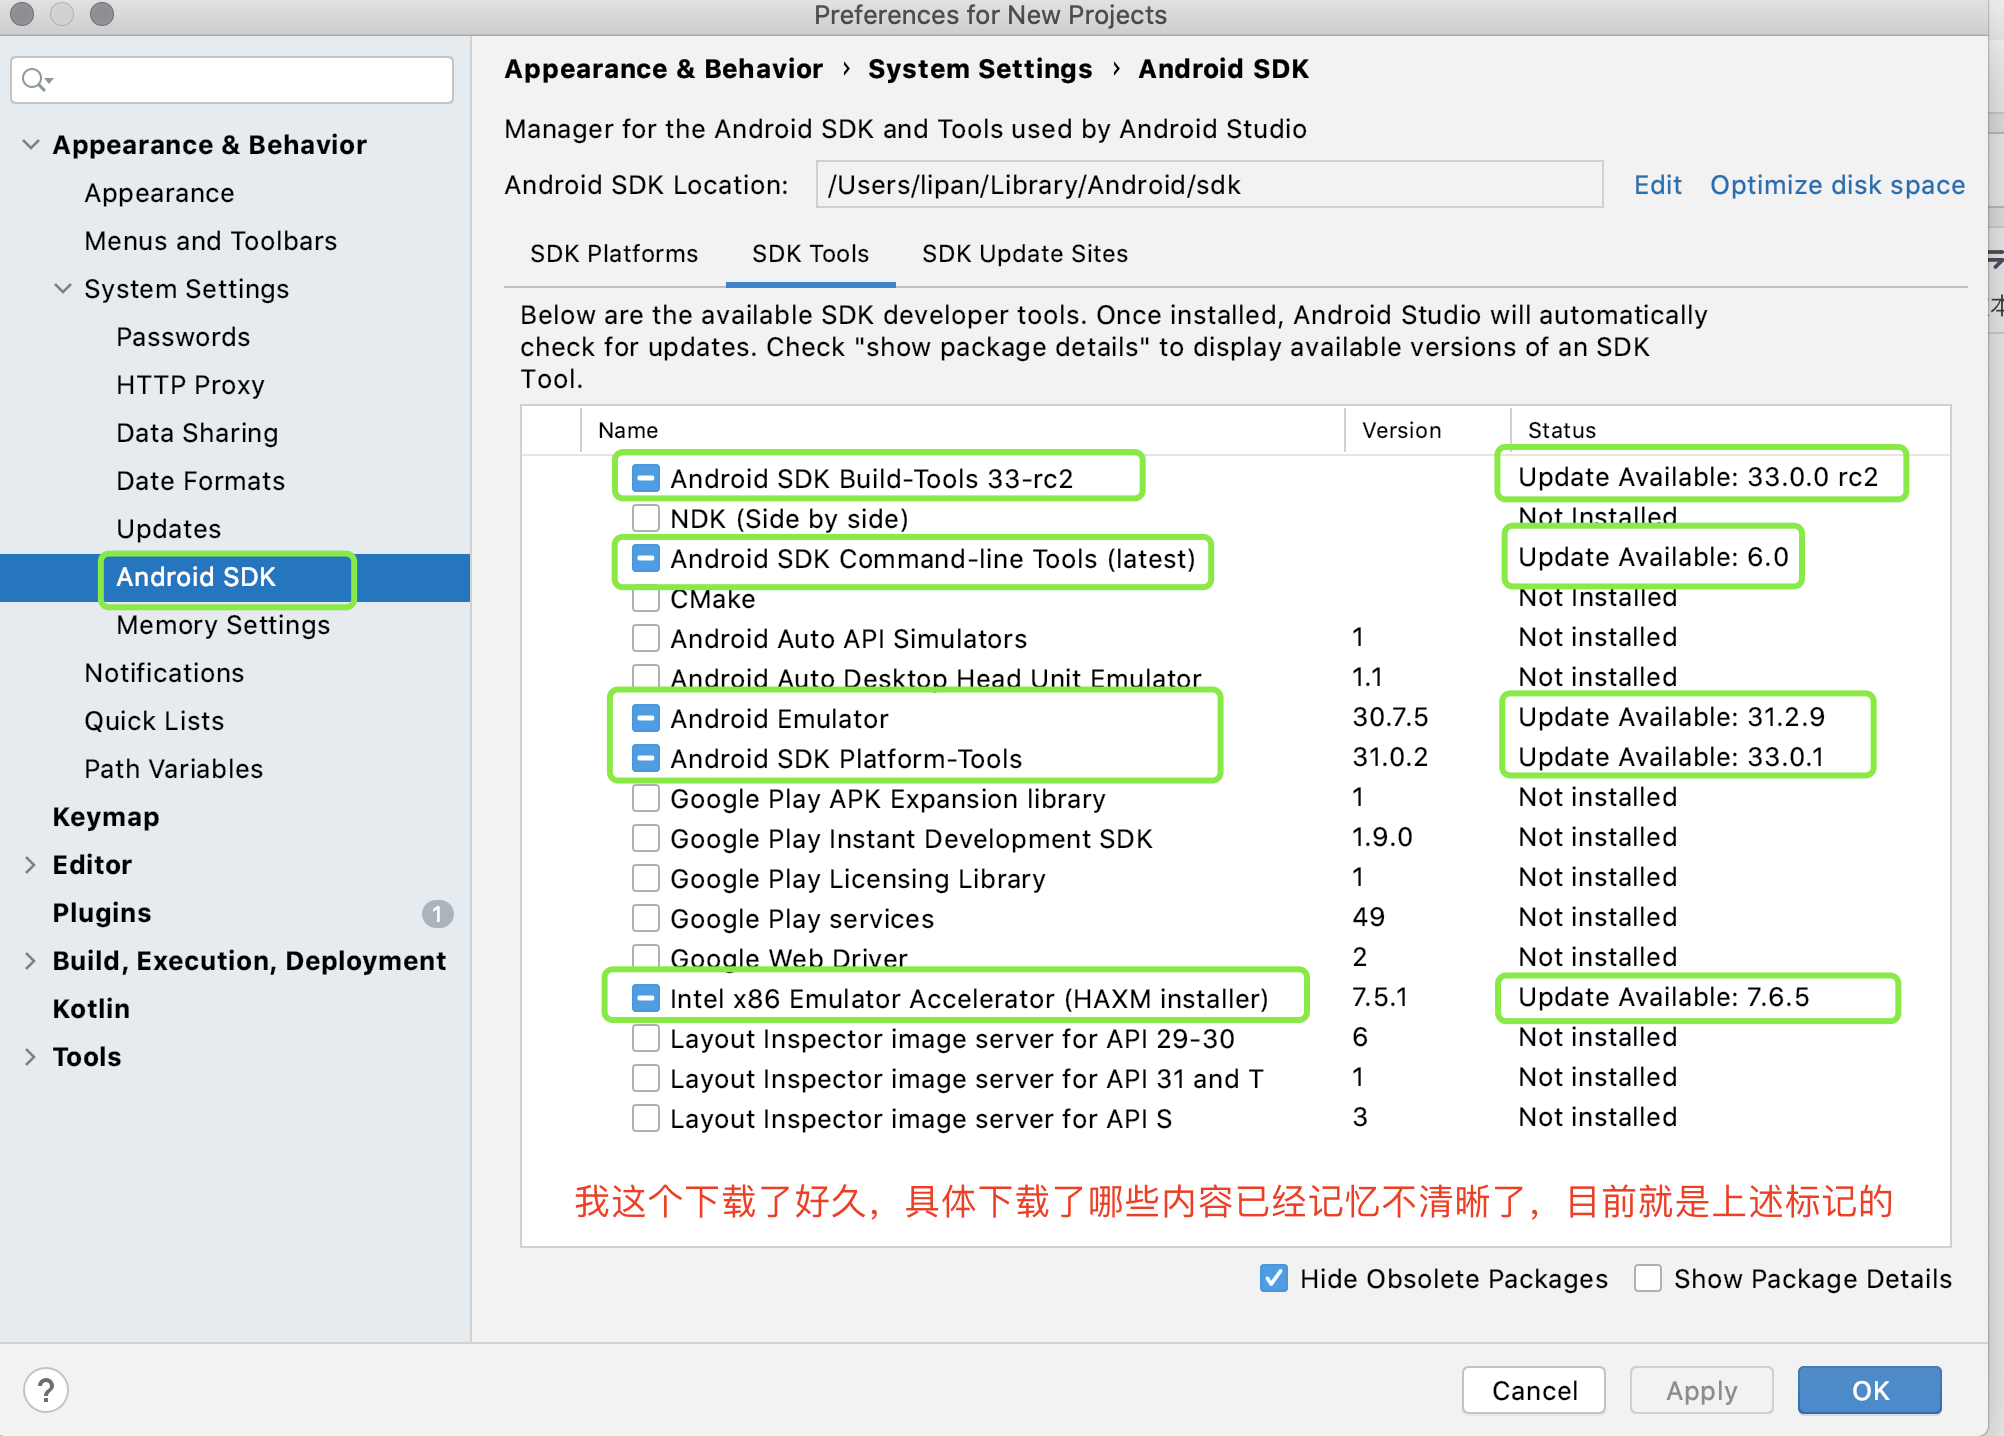Click the Status column header
Image resolution: width=2004 pixels, height=1436 pixels.
tap(1562, 430)
